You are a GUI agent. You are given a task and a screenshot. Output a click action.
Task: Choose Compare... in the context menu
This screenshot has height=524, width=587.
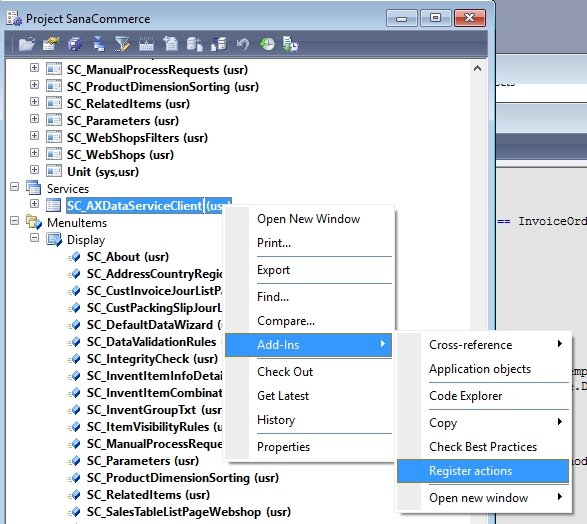[x=308, y=321]
